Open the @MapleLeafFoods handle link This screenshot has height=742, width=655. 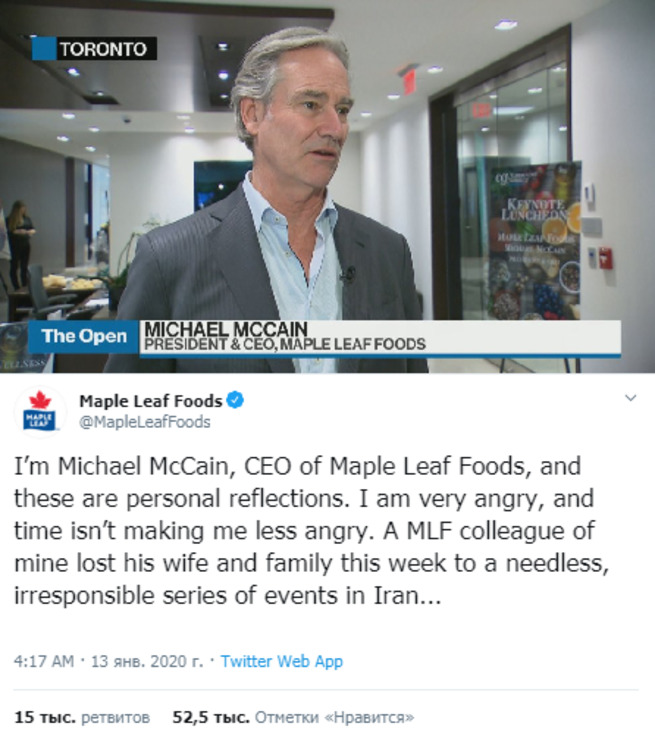tap(144, 422)
